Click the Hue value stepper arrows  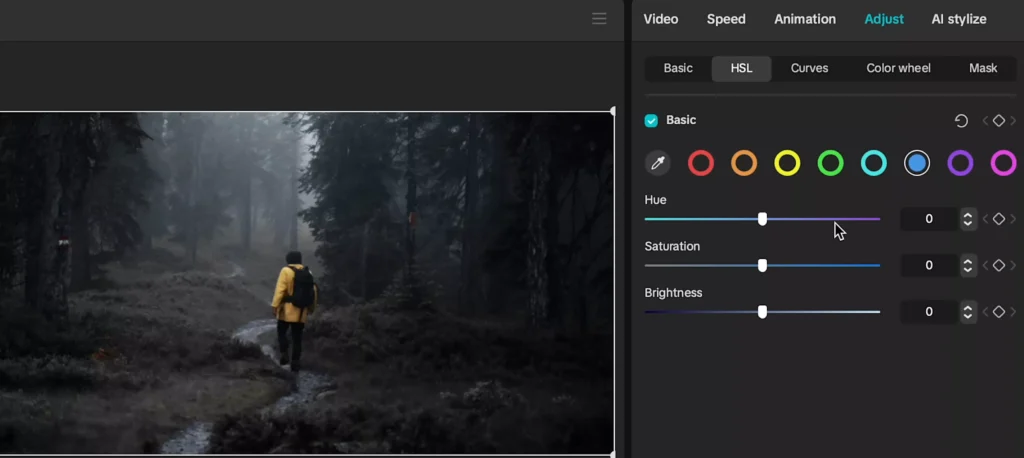(x=967, y=219)
